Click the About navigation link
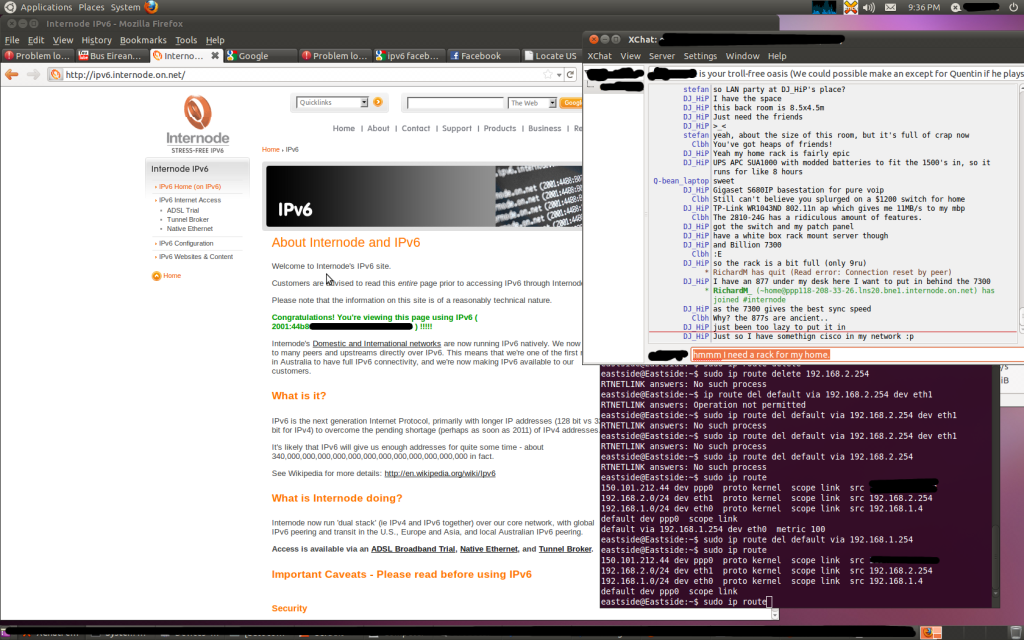This screenshot has width=1024, height=640. click(378, 129)
